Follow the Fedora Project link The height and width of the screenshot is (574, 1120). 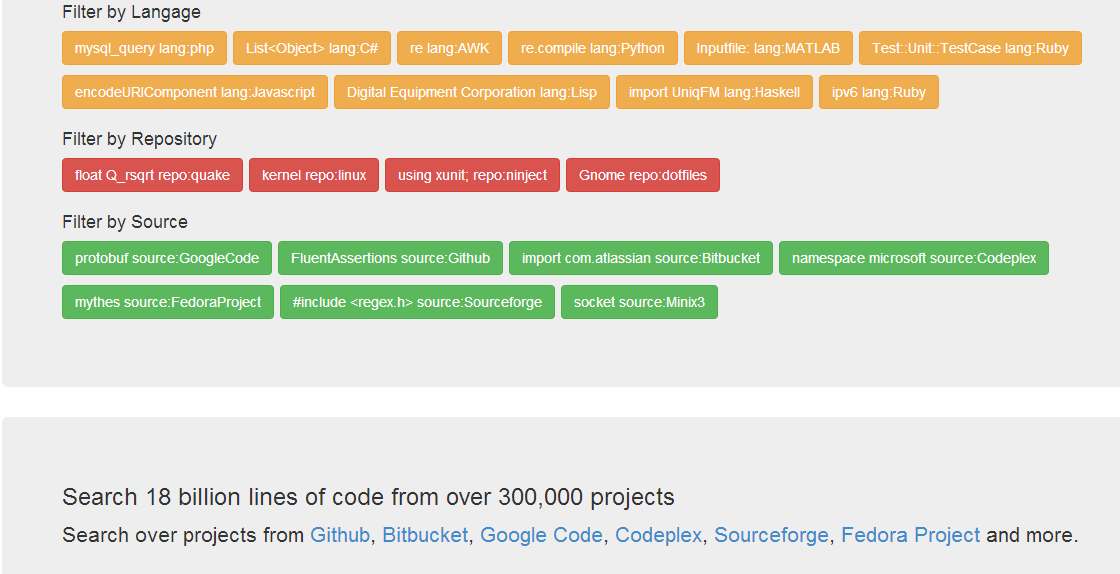pos(911,535)
